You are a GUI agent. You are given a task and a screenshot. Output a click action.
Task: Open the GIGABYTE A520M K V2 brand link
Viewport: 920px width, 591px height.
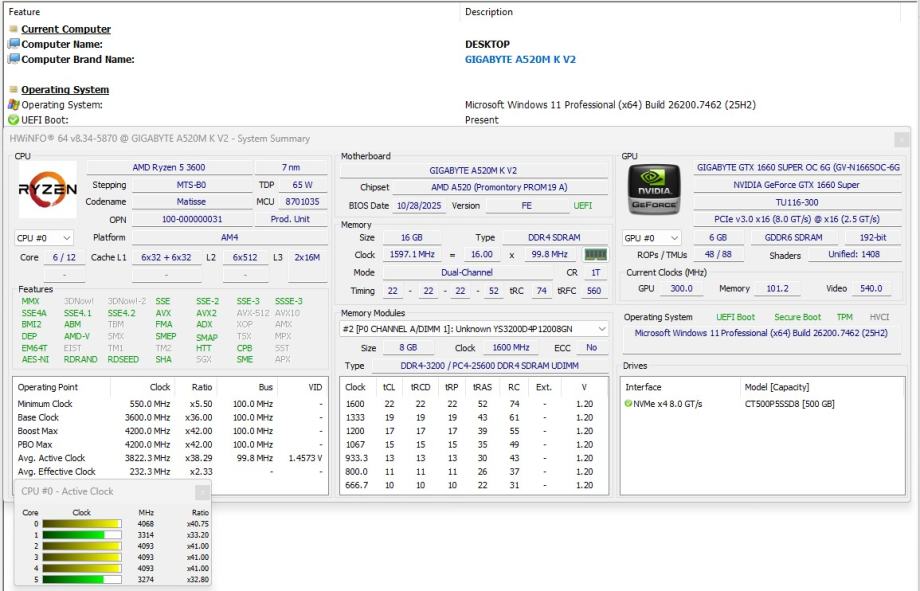(x=520, y=59)
